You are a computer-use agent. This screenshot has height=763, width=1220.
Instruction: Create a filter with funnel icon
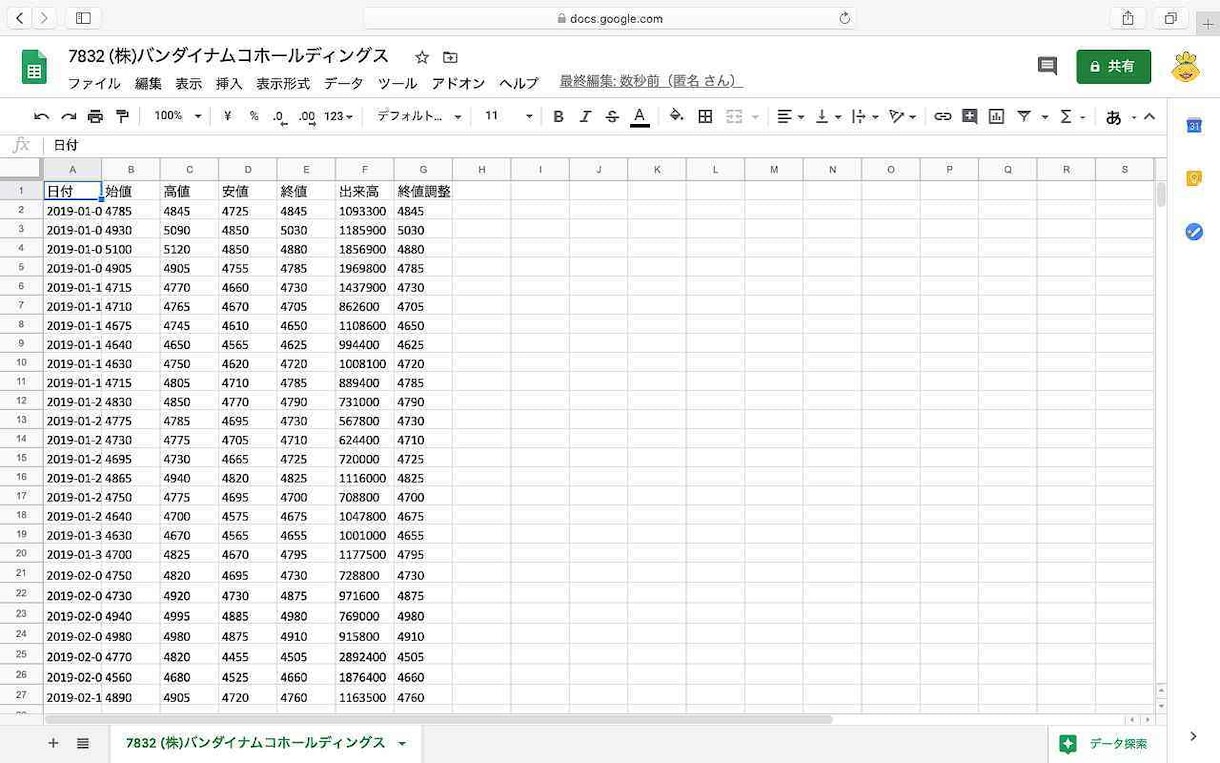[x=1024, y=117]
